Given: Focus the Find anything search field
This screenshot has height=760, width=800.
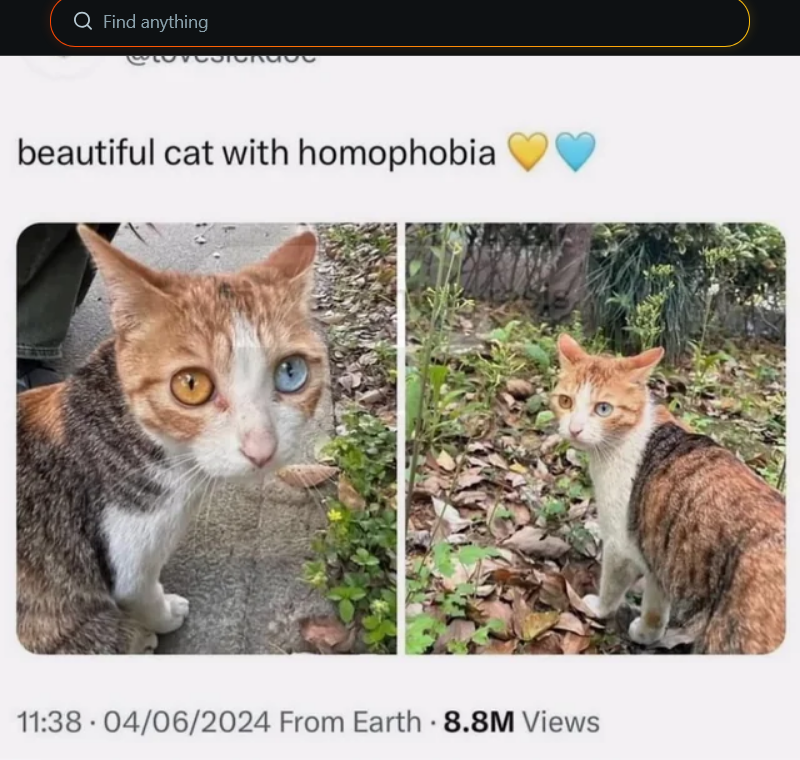Looking at the screenshot, I should pos(399,22).
